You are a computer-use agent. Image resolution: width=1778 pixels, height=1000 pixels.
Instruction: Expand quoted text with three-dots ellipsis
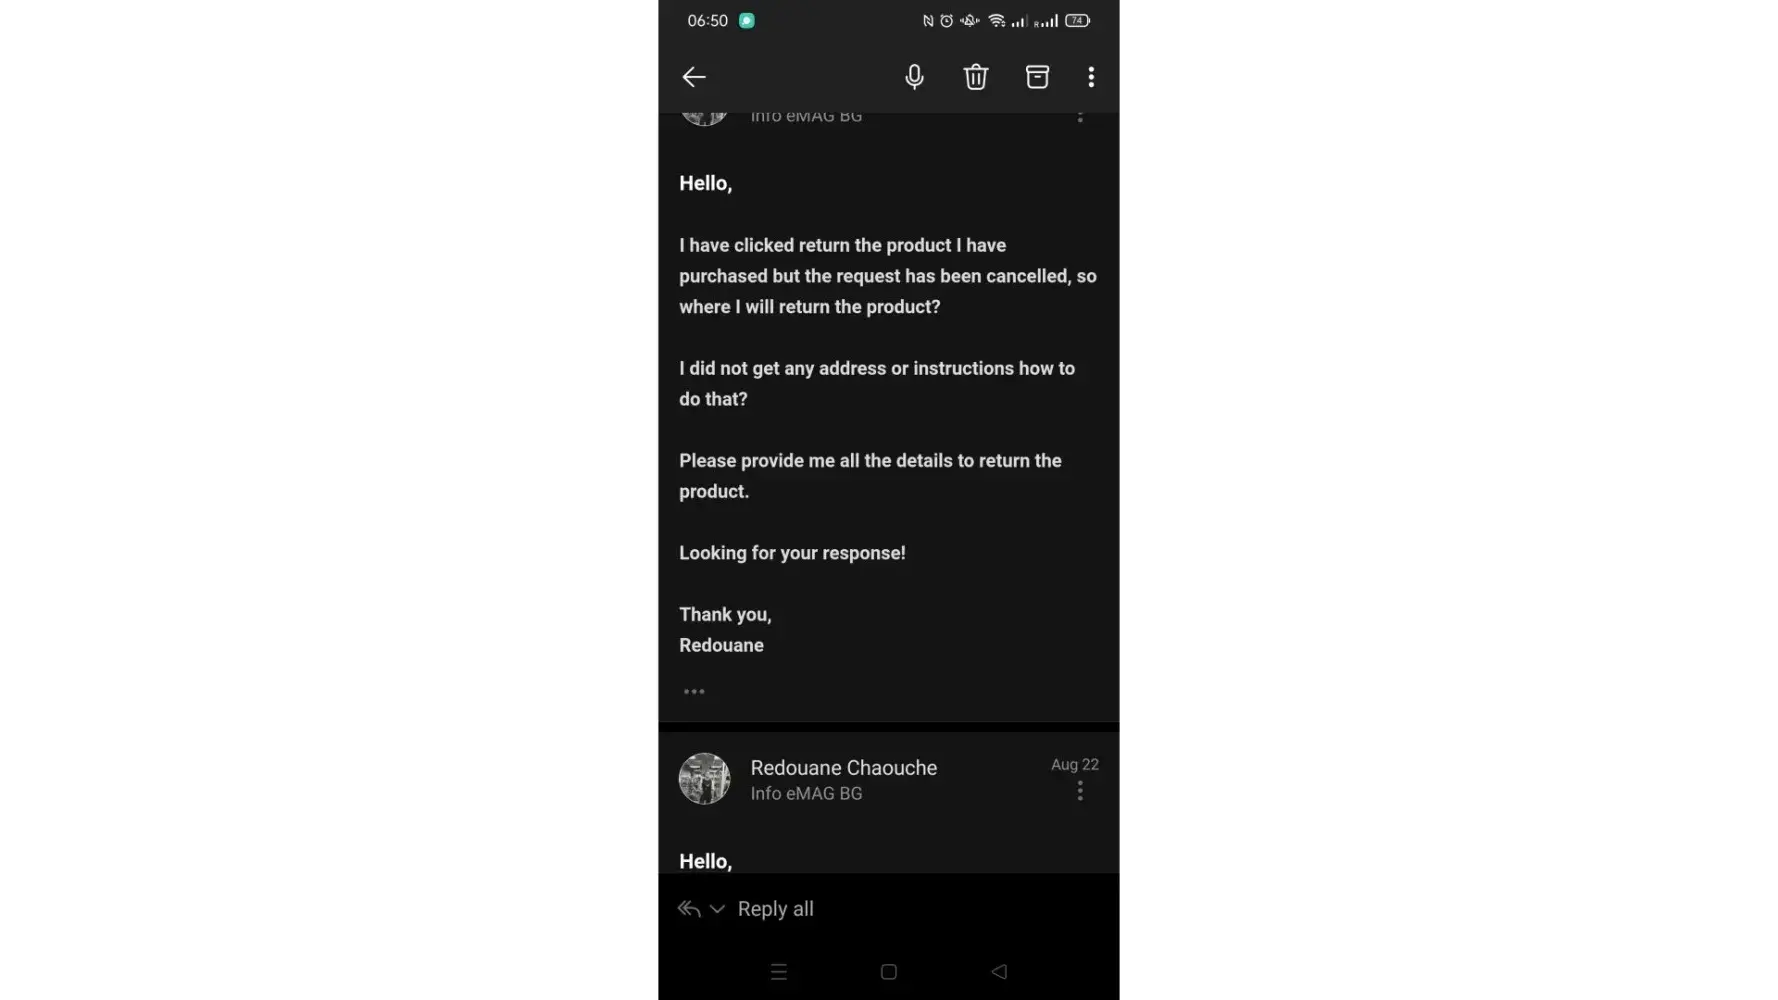pos(694,691)
